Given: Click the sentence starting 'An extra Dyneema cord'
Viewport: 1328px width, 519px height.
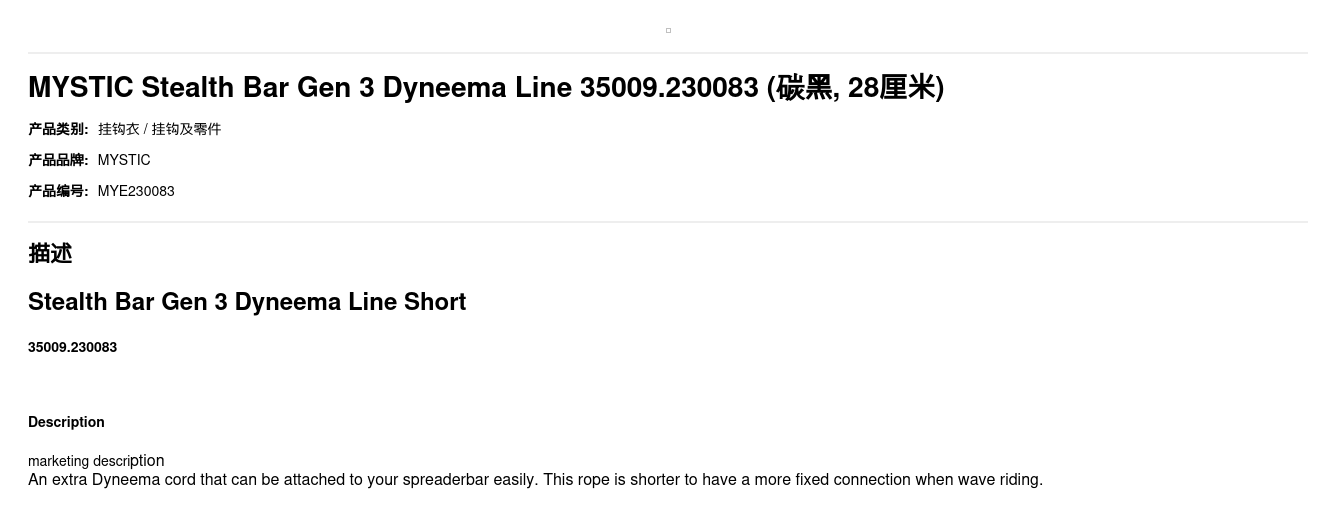Looking at the screenshot, I should coord(283,480).
